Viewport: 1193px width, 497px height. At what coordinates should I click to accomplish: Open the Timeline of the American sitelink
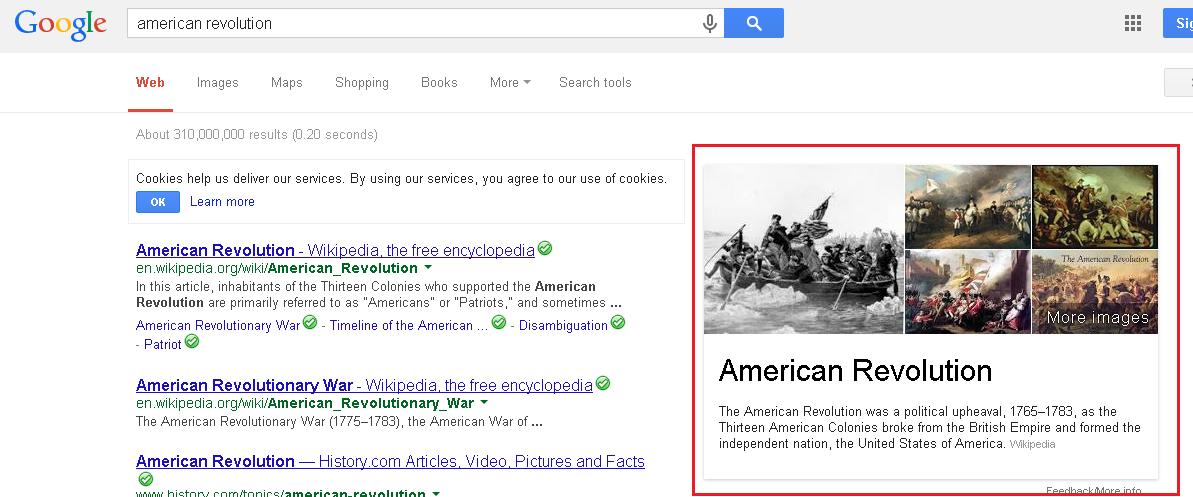(409, 326)
